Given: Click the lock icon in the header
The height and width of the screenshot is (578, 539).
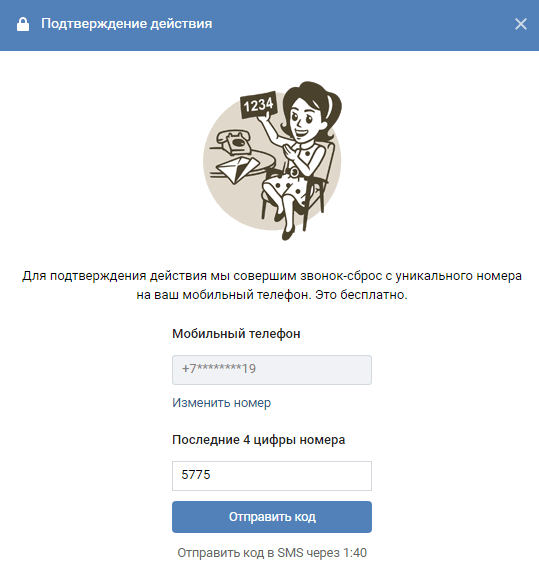Looking at the screenshot, I should (x=23, y=24).
